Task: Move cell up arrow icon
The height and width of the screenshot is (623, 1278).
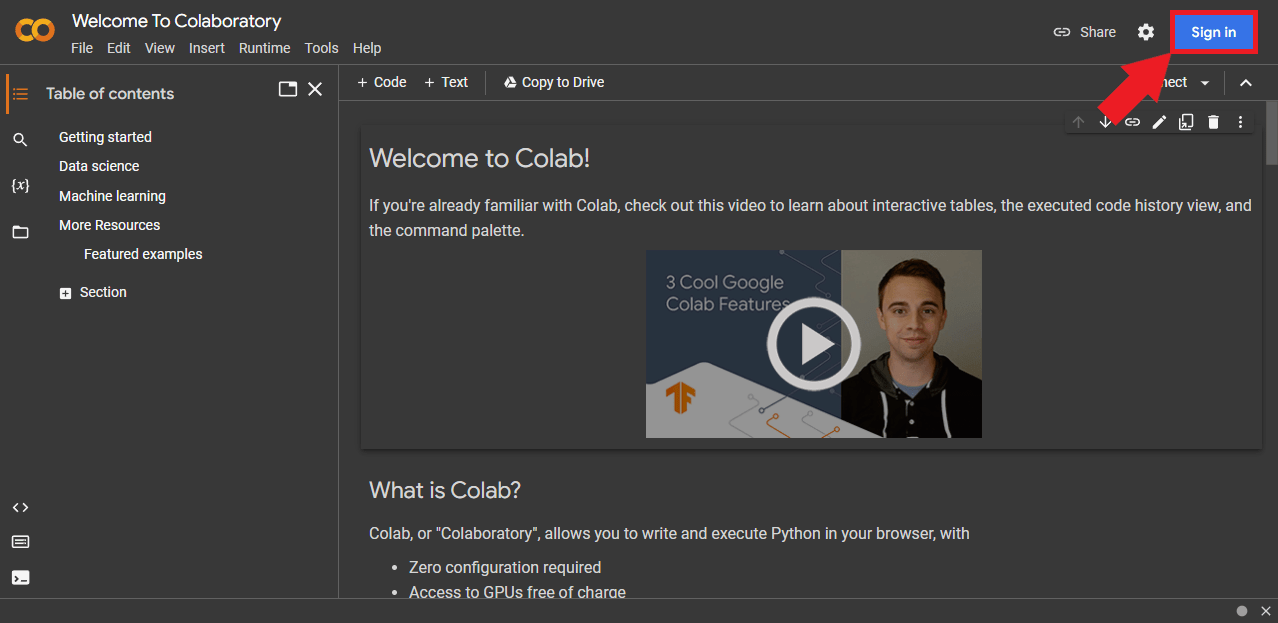Action: (1078, 122)
